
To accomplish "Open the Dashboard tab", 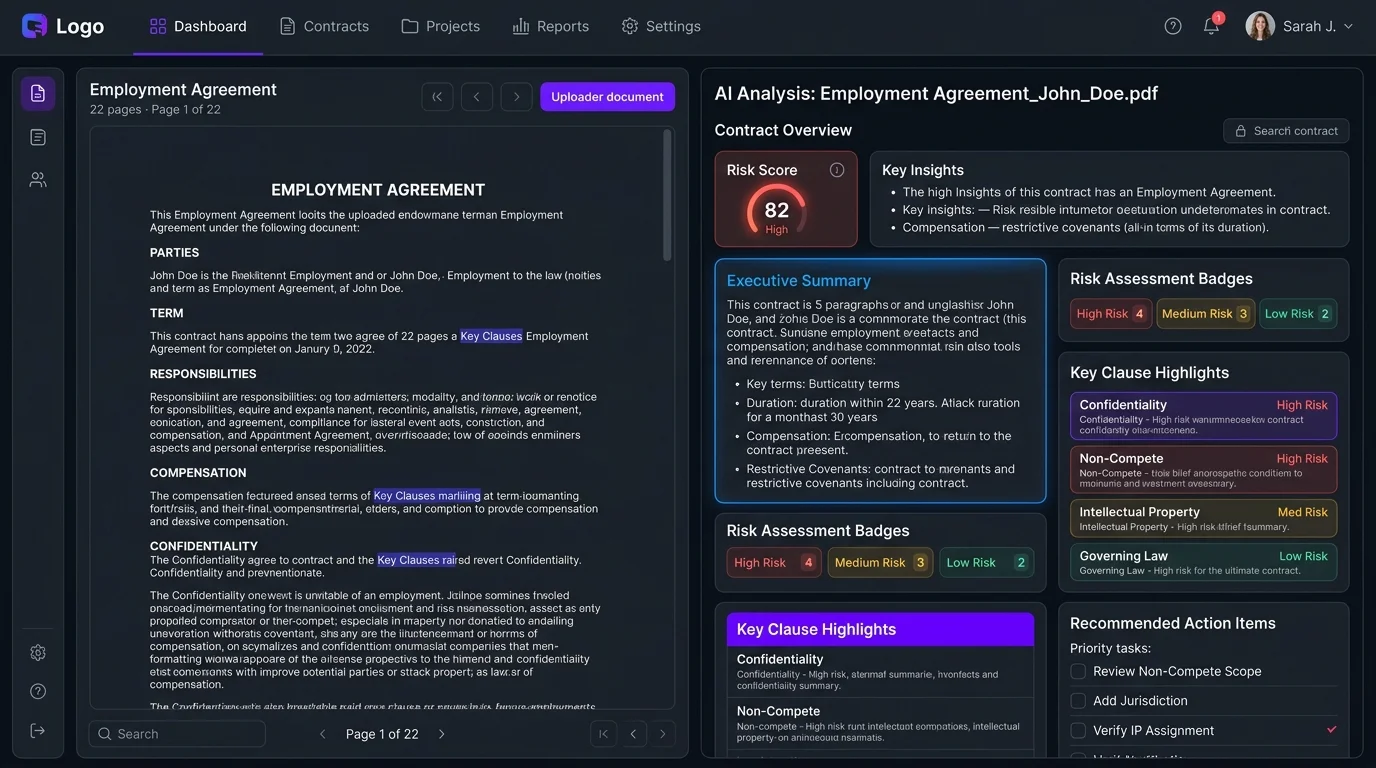I will click(198, 26).
